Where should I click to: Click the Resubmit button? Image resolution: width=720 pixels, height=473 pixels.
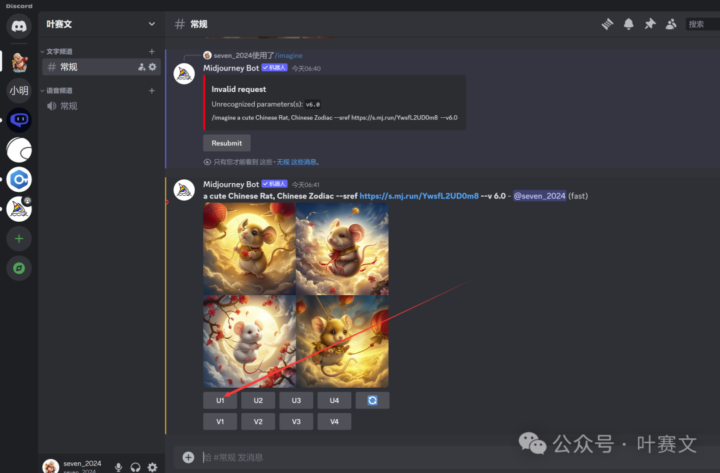227,143
